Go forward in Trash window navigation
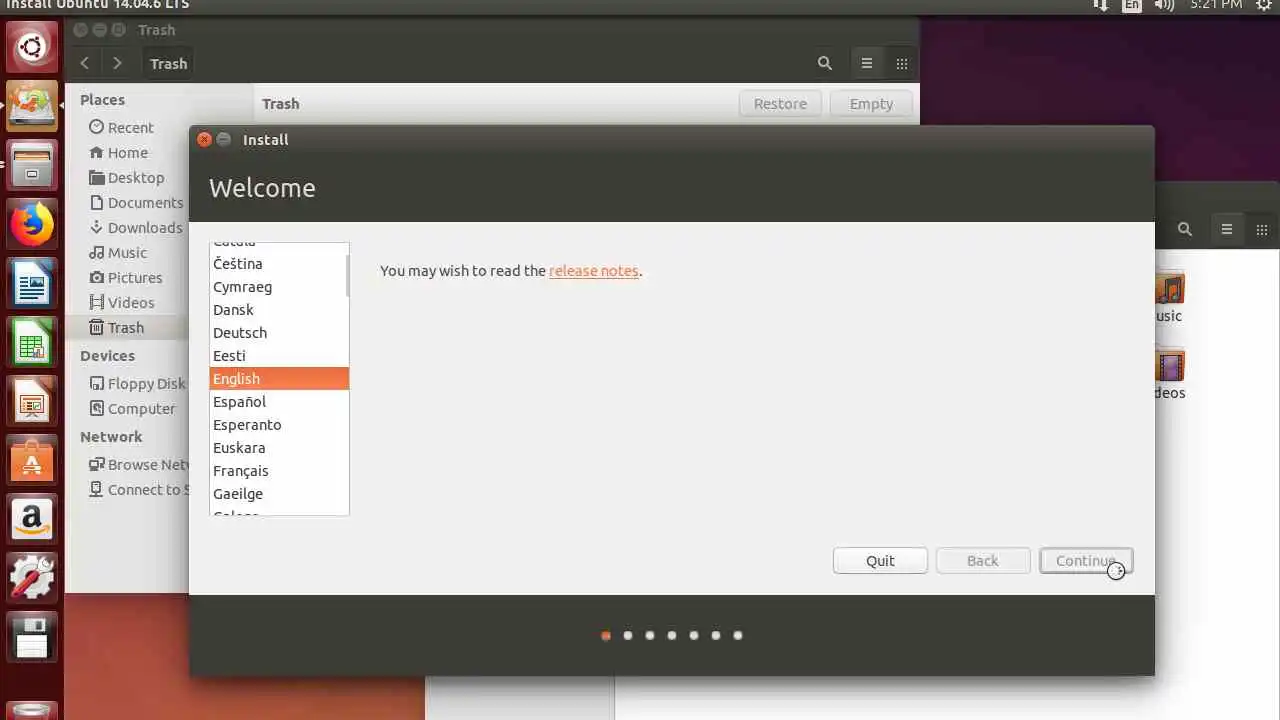 tap(118, 63)
